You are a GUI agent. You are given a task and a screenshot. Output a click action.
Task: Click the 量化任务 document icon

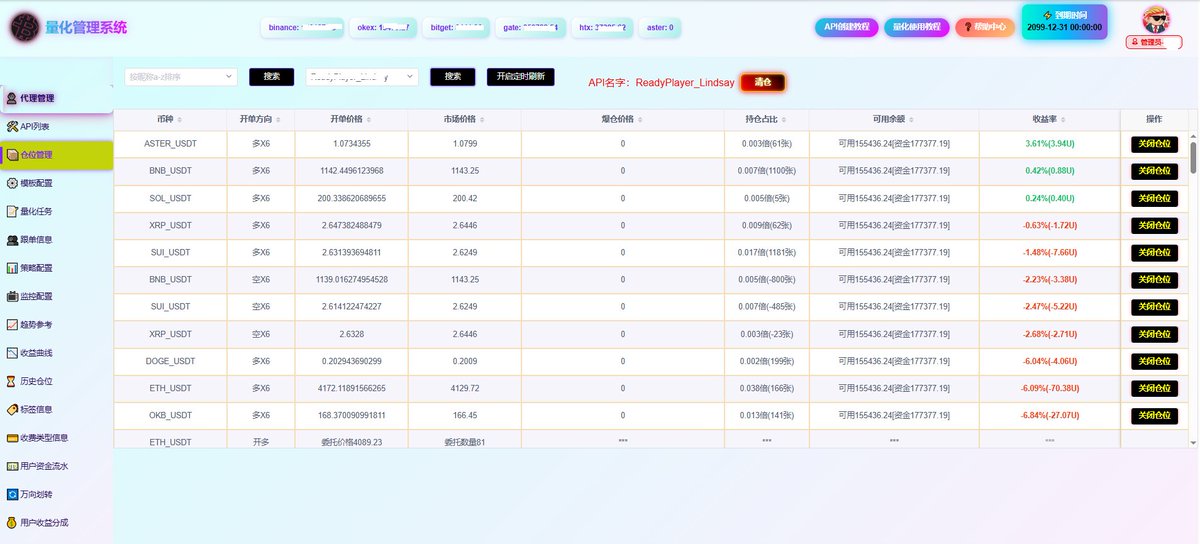point(12,211)
